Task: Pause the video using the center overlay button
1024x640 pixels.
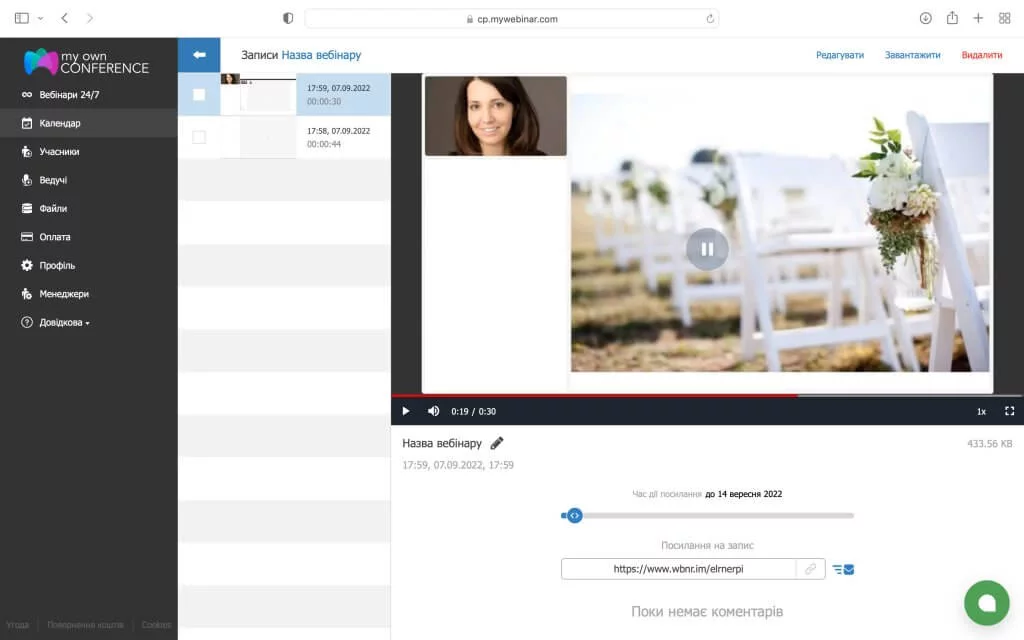Action: pyautogui.click(x=707, y=249)
